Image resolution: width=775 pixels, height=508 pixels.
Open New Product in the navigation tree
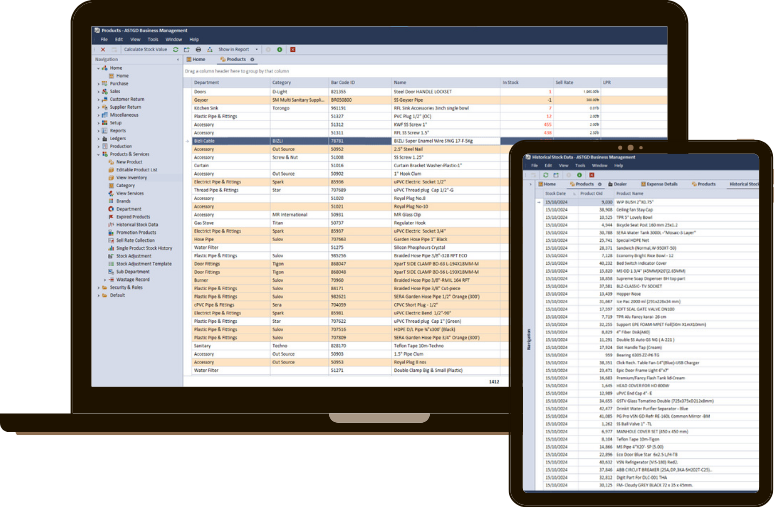point(129,162)
